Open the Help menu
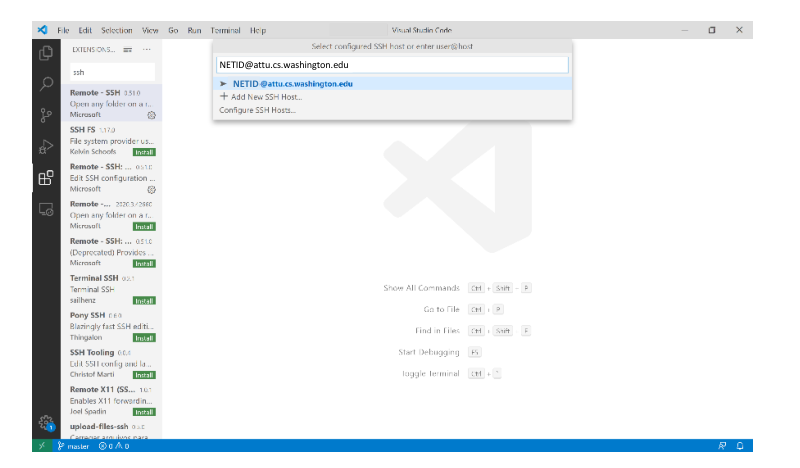 coord(258,31)
